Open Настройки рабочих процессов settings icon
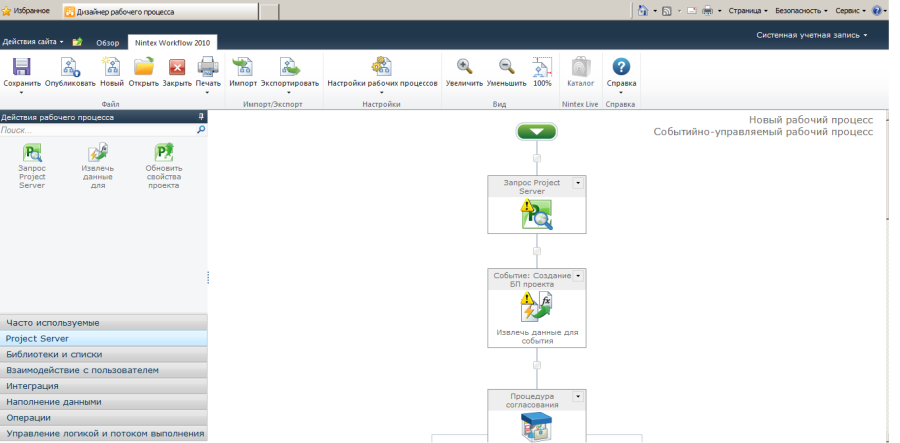Viewport: 900px width, 443px height. (382, 67)
